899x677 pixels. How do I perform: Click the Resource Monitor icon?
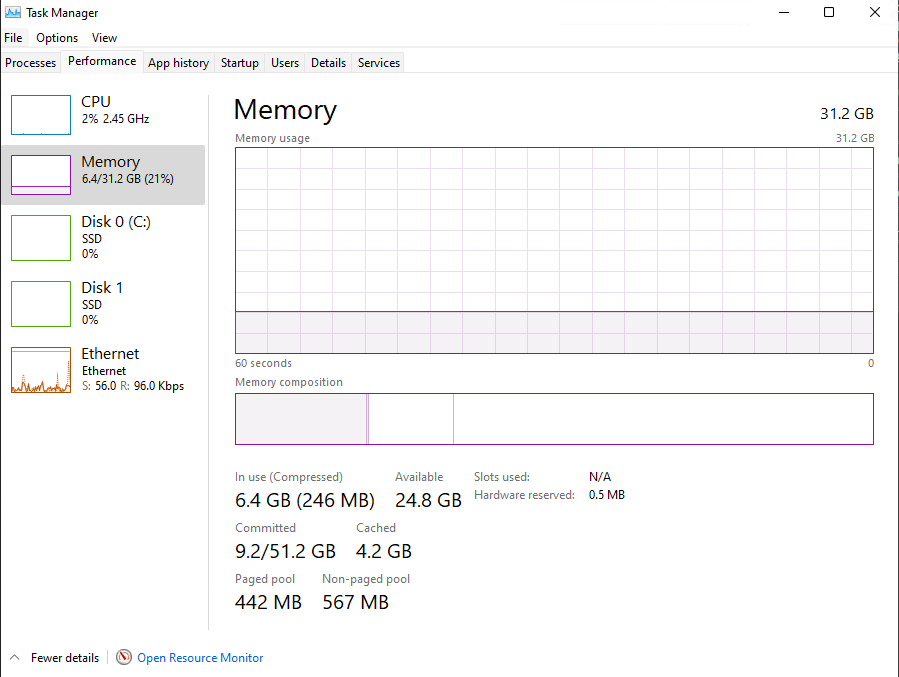pos(124,658)
